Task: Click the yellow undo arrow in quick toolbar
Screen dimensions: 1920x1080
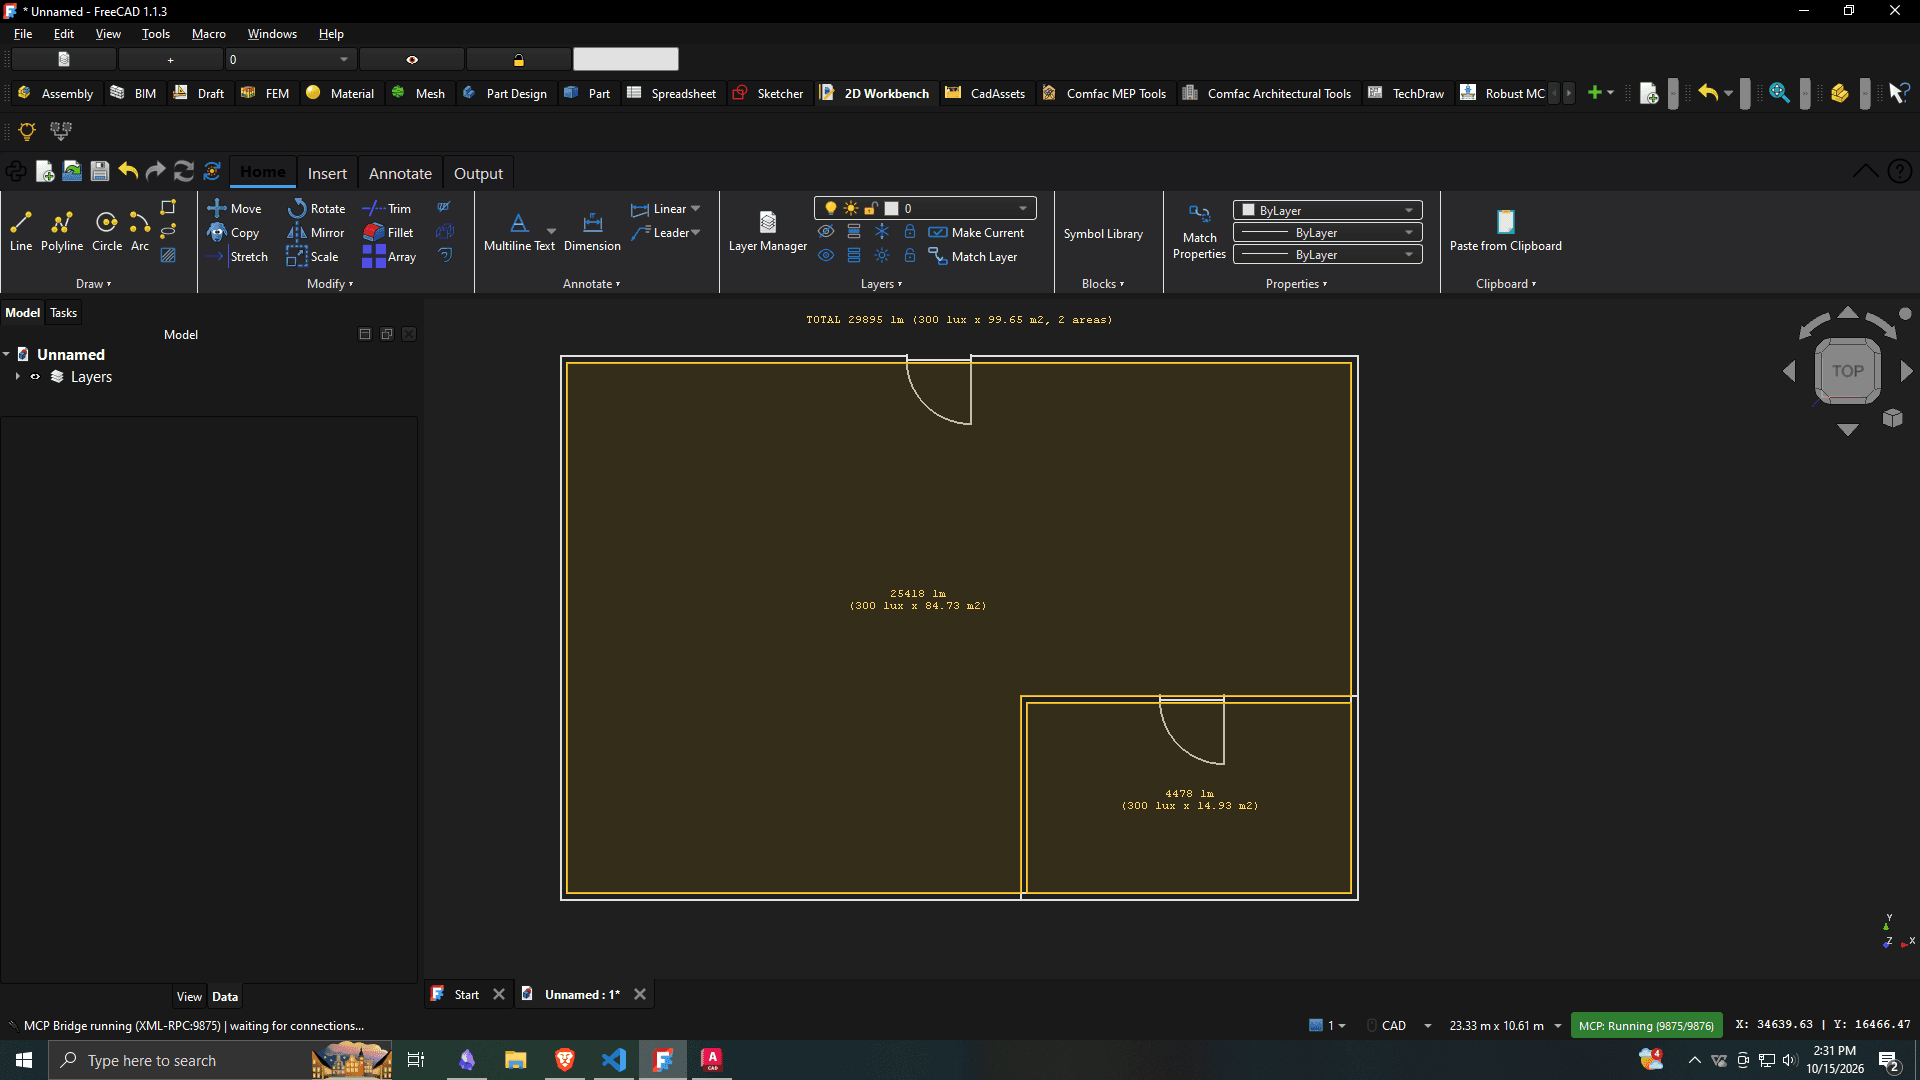Action: (128, 171)
